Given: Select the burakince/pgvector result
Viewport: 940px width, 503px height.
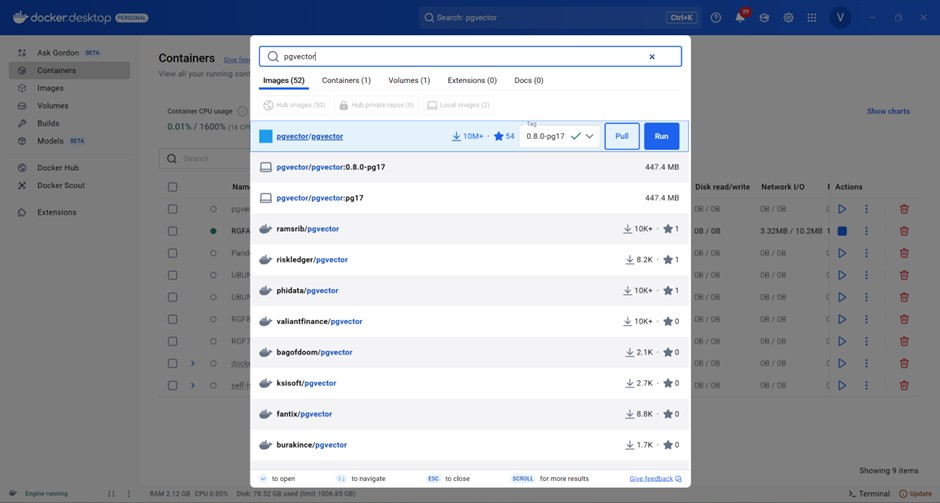Looking at the screenshot, I should coord(470,445).
